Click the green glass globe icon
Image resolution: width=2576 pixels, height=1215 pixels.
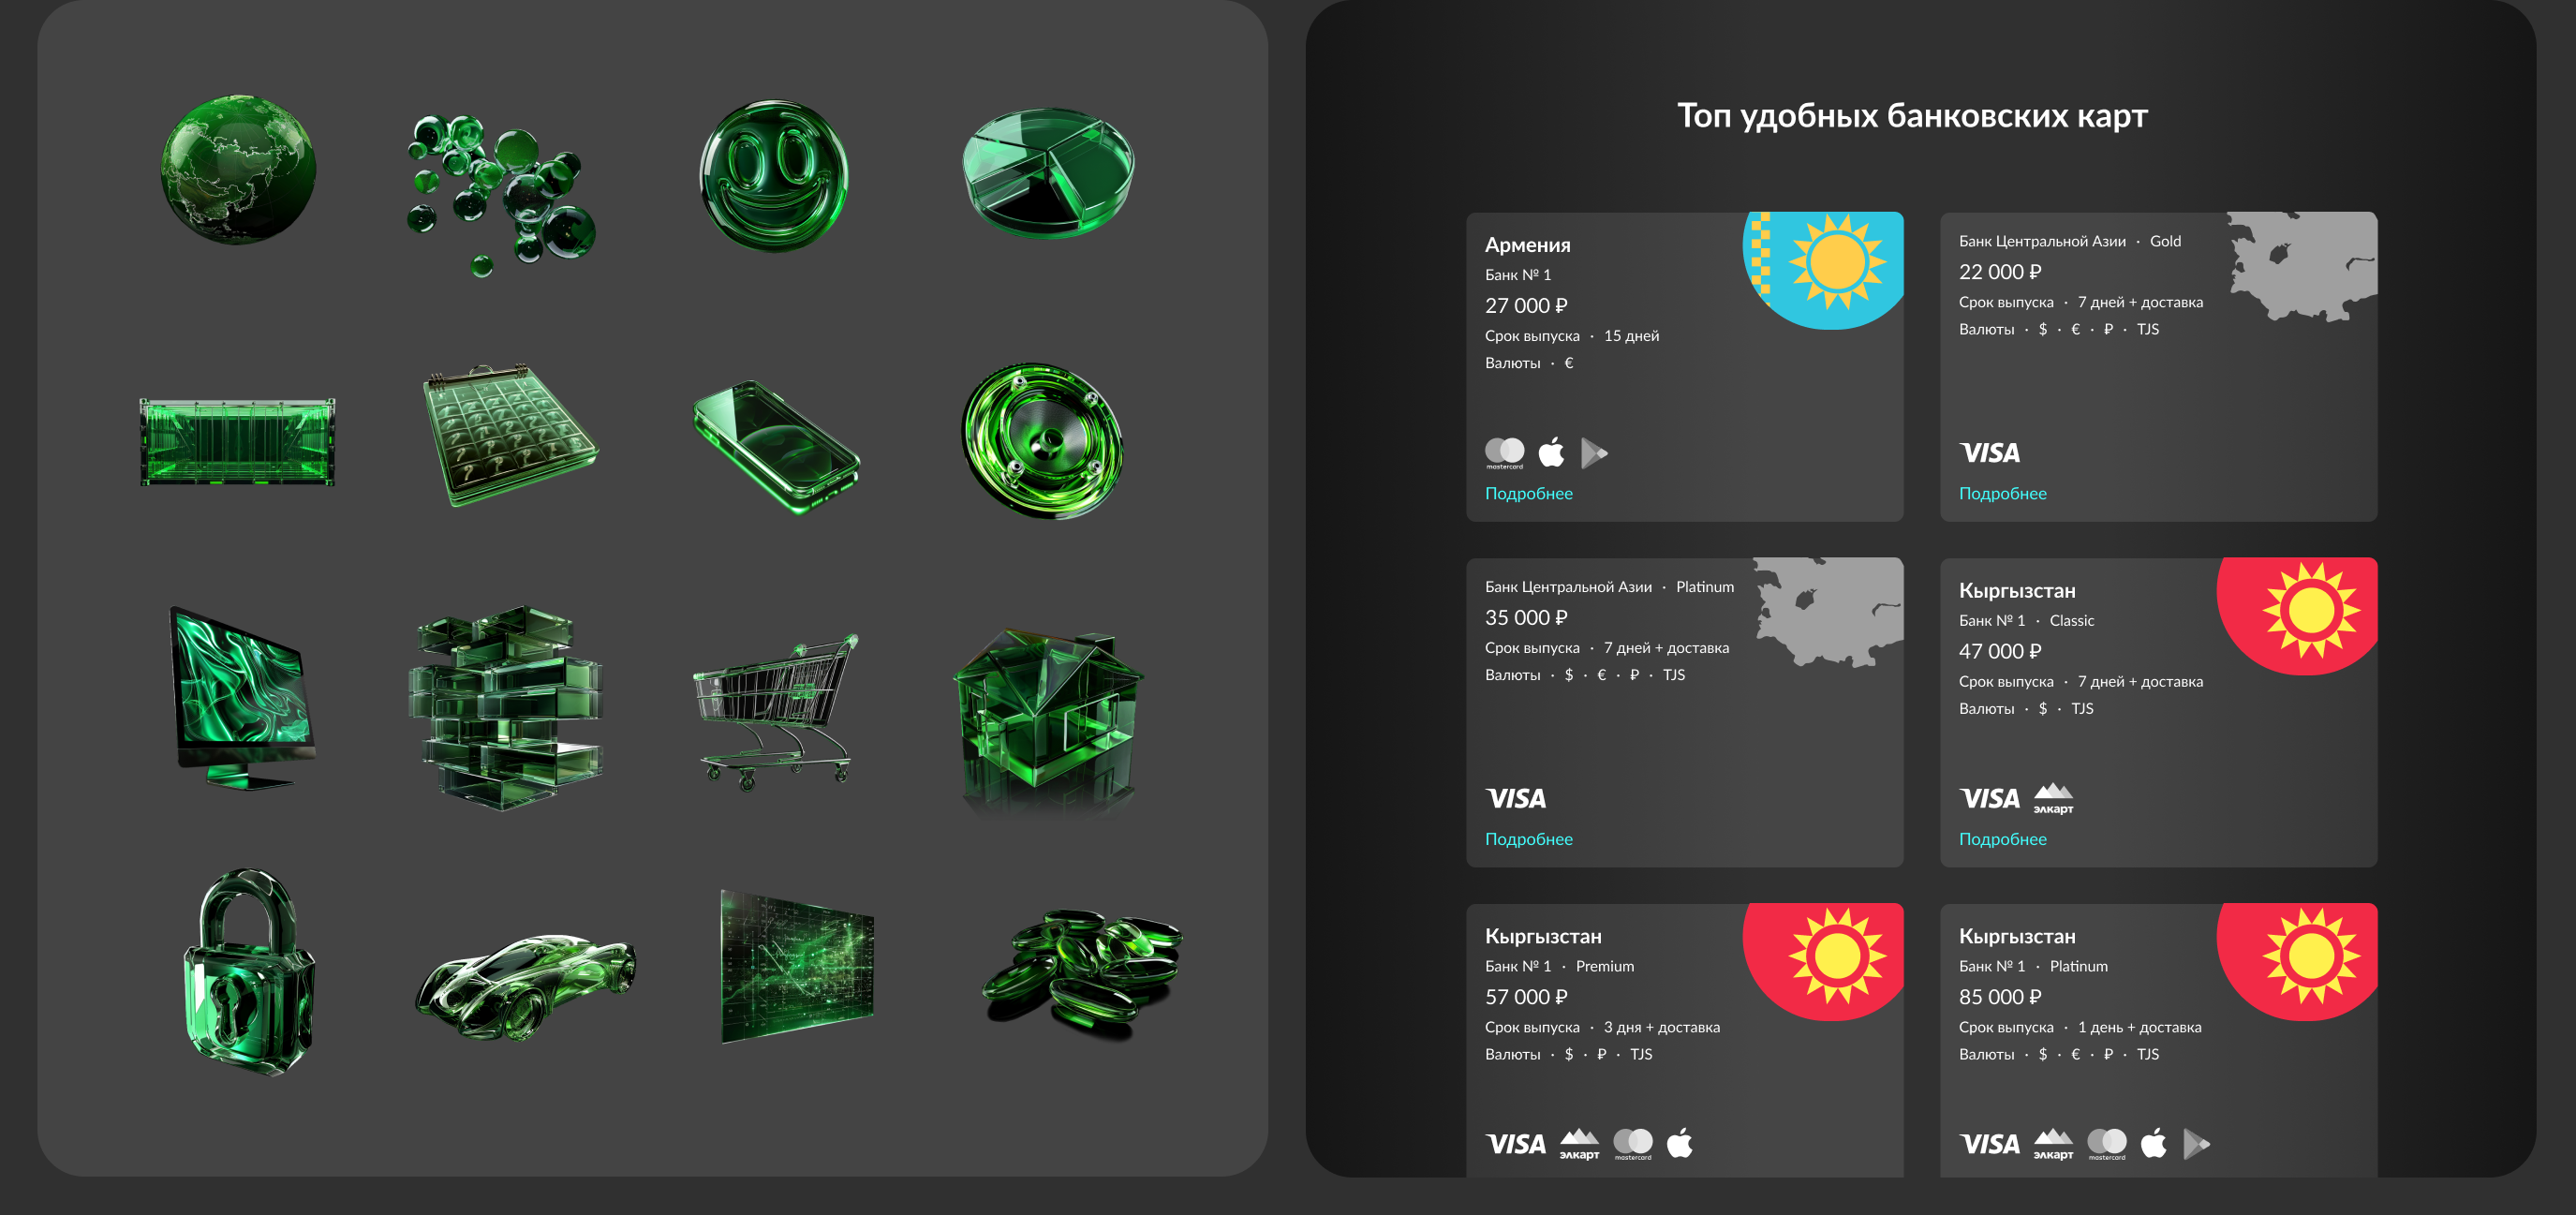click(238, 169)
